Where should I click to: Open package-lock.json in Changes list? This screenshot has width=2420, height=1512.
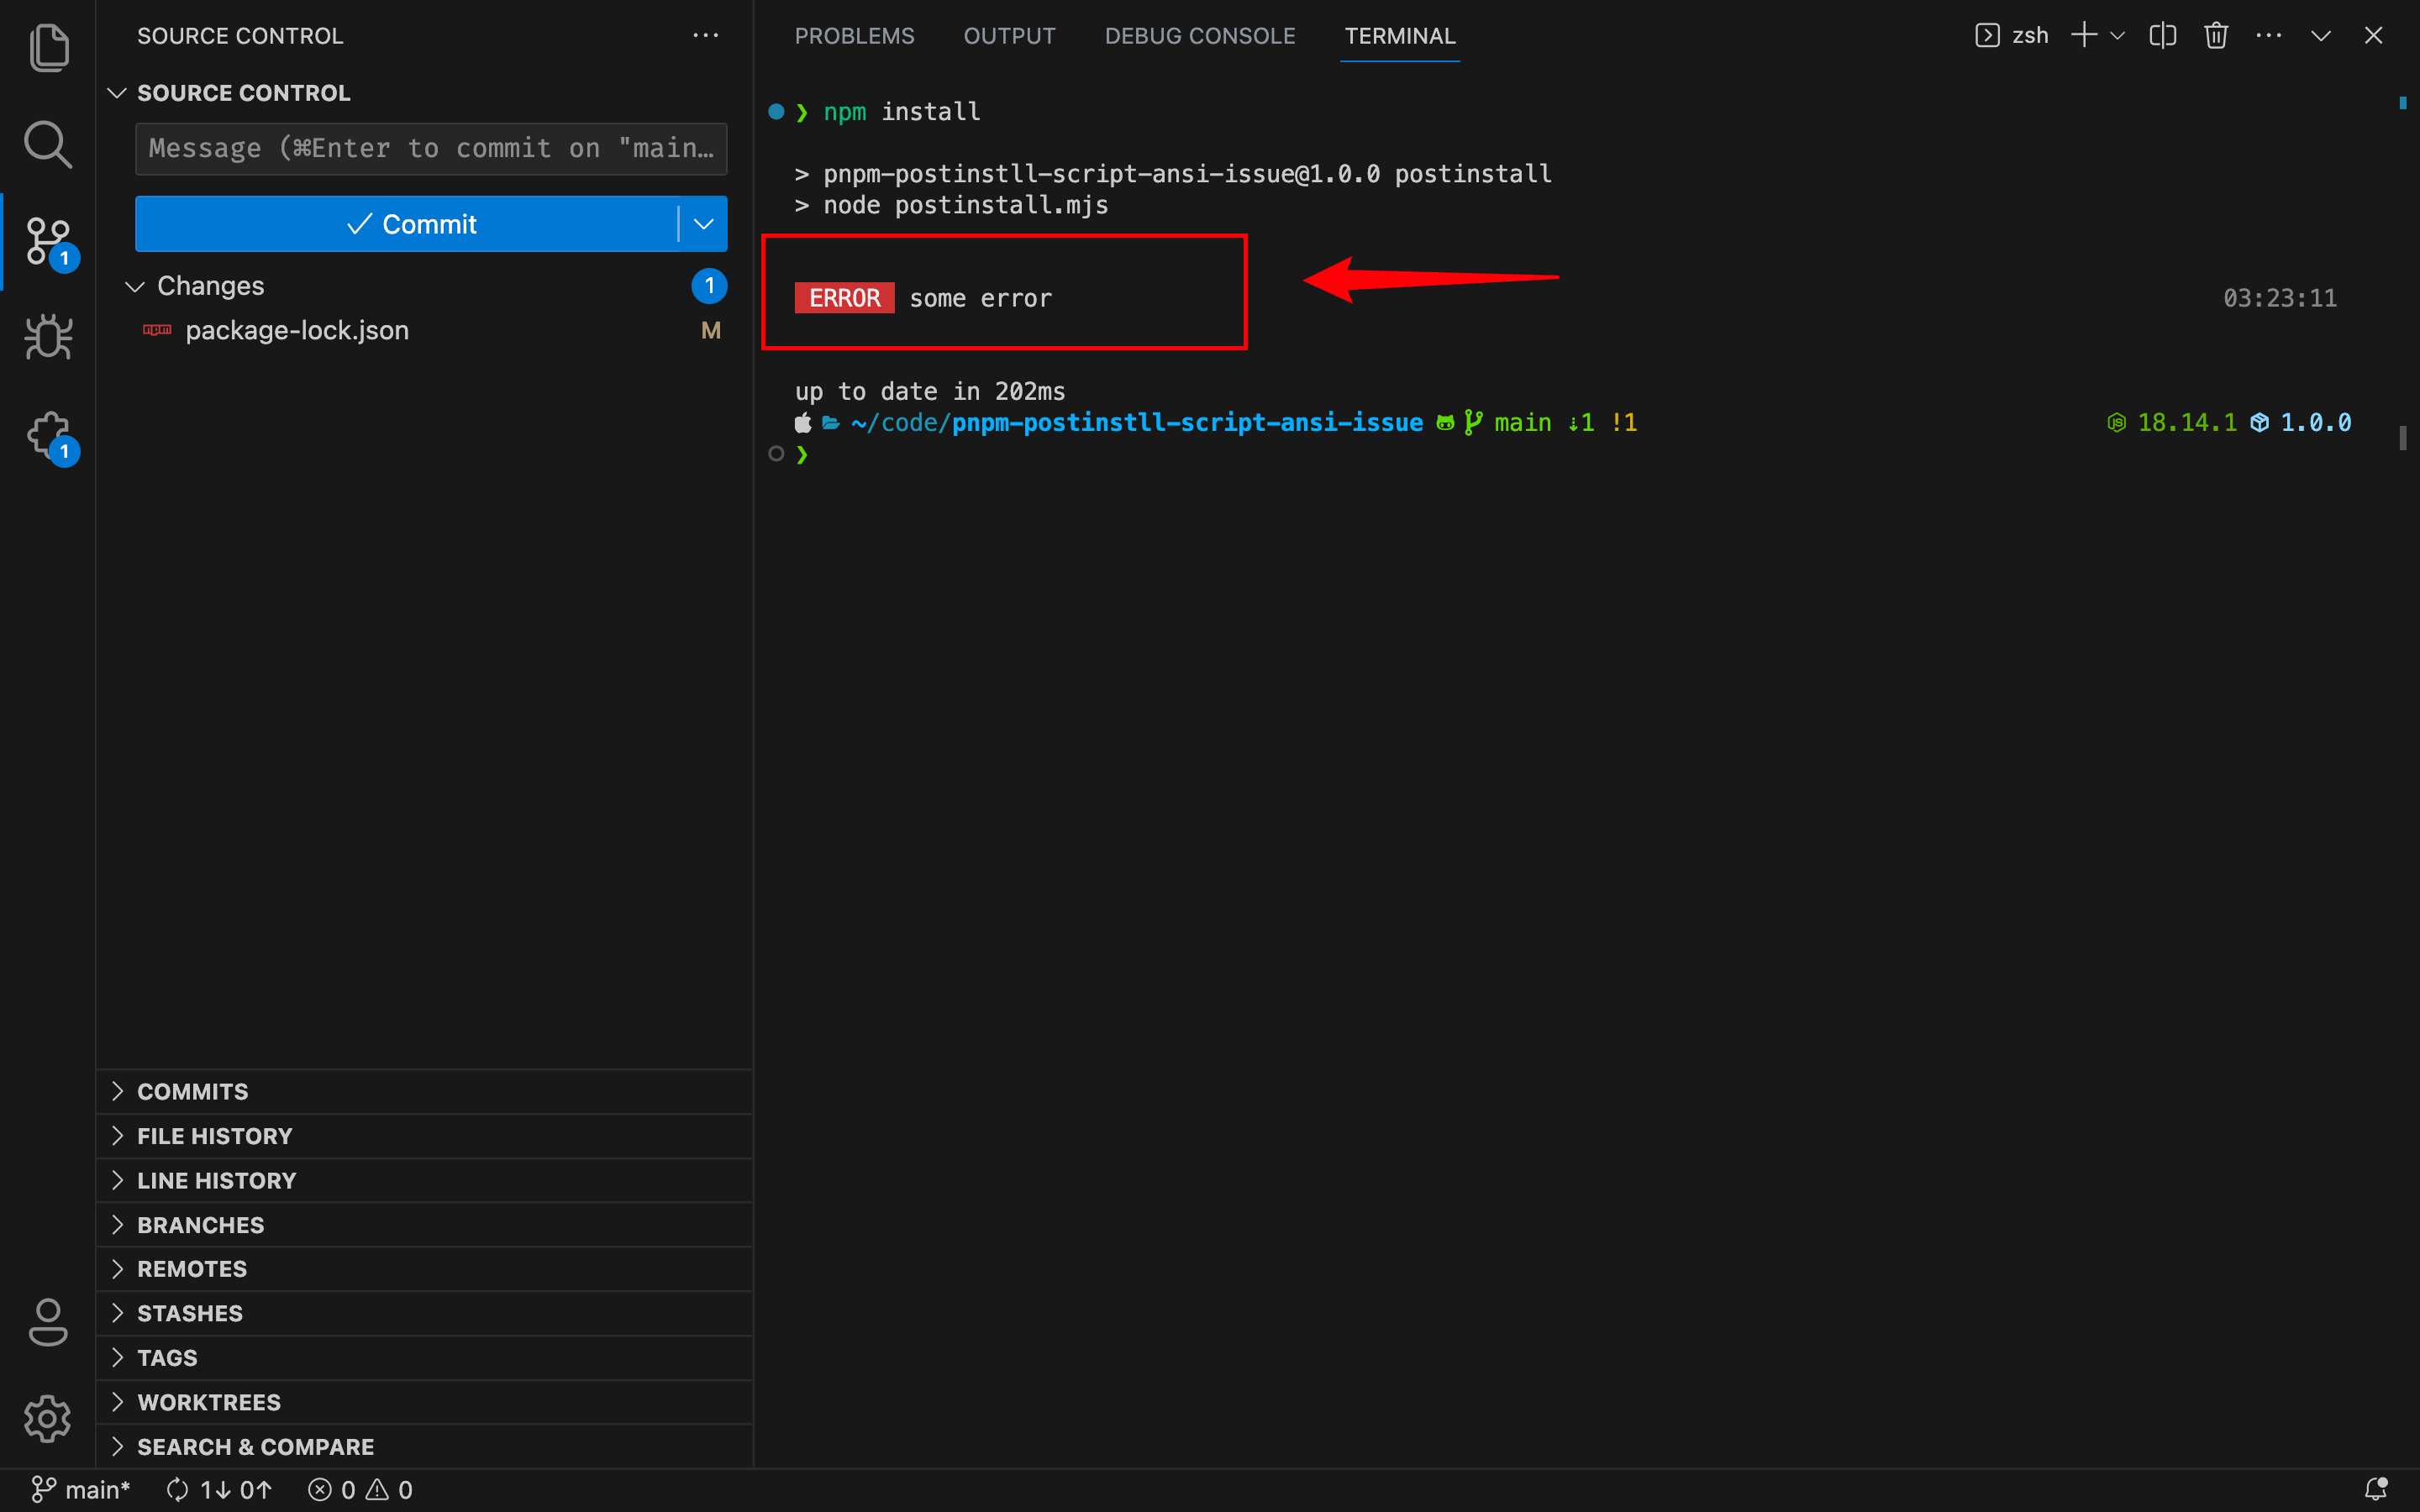pyautogui.click(x=297, y=330)
